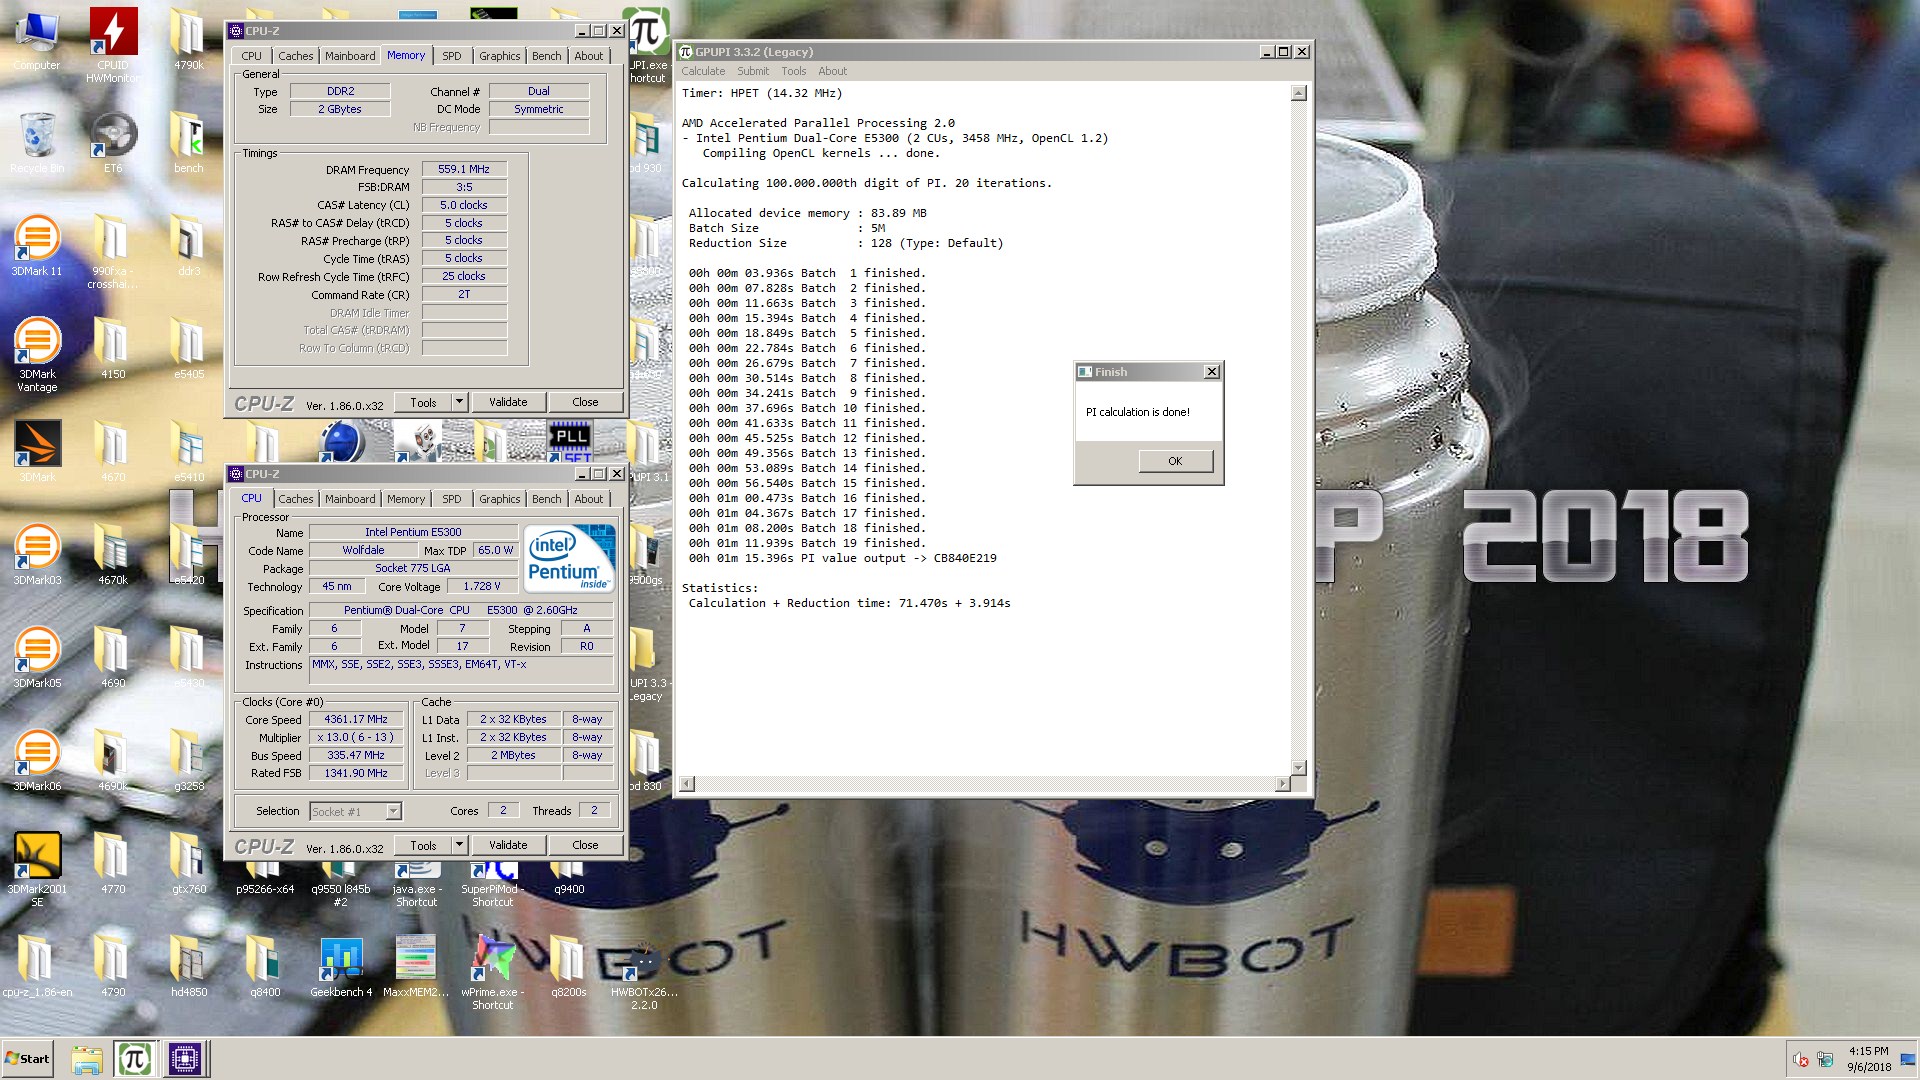Expand the Socket #1 selection dropdown

click(x=393, y=811)
